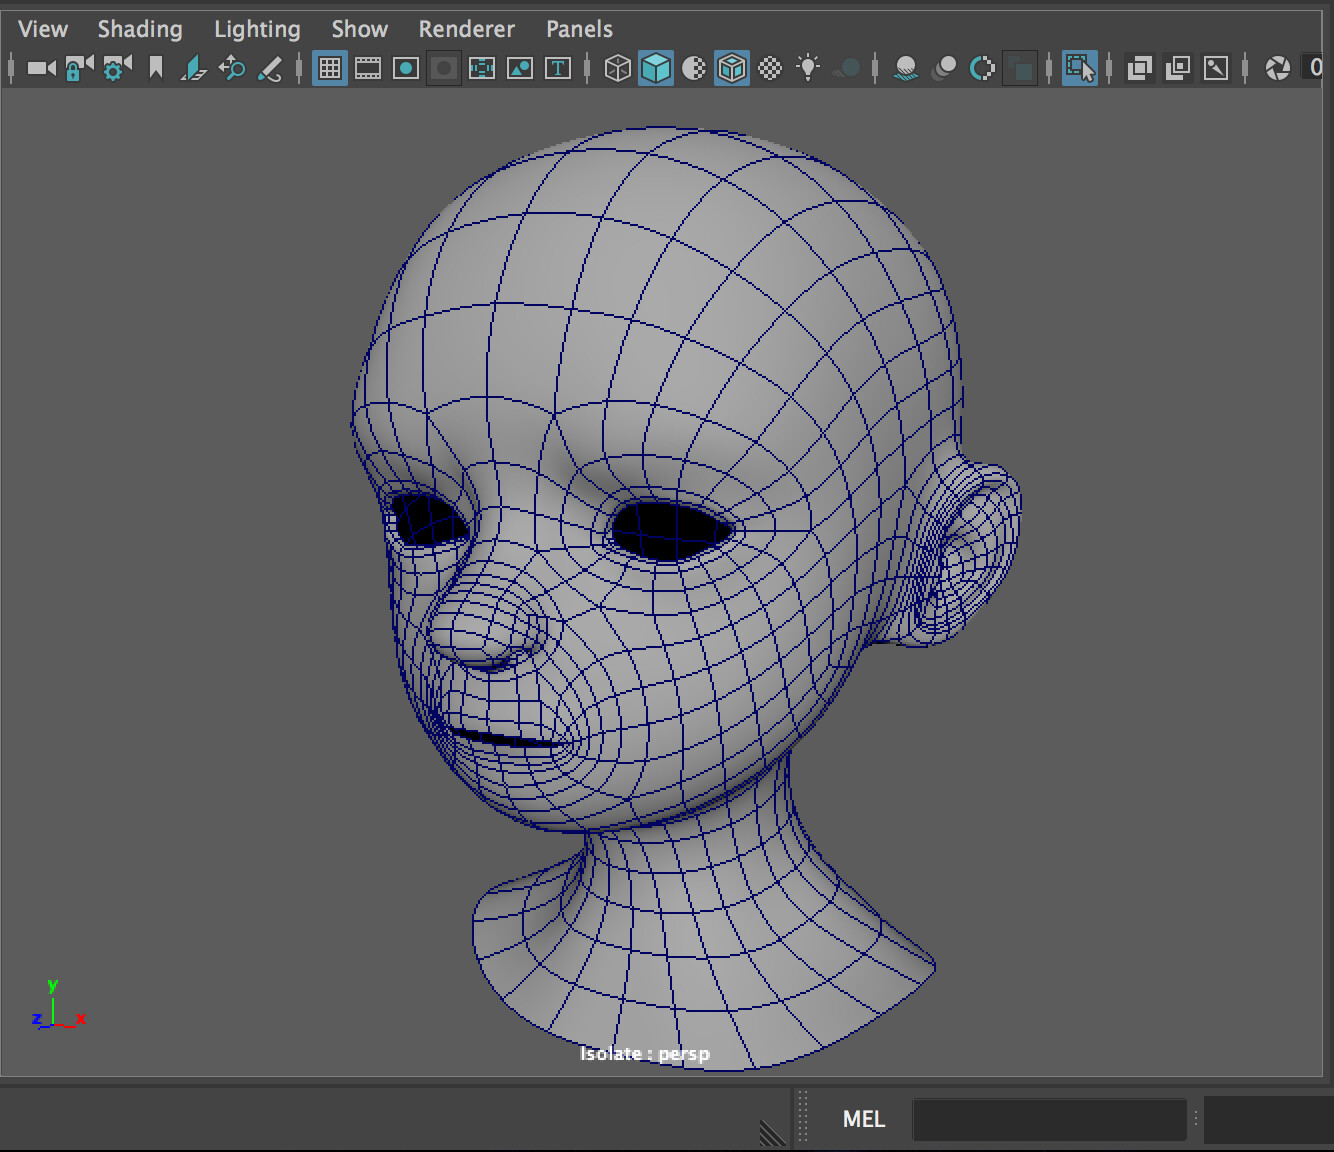
Task: Enable all lights in the viewport
Action: pyautogui.click(x=808, y=67)
